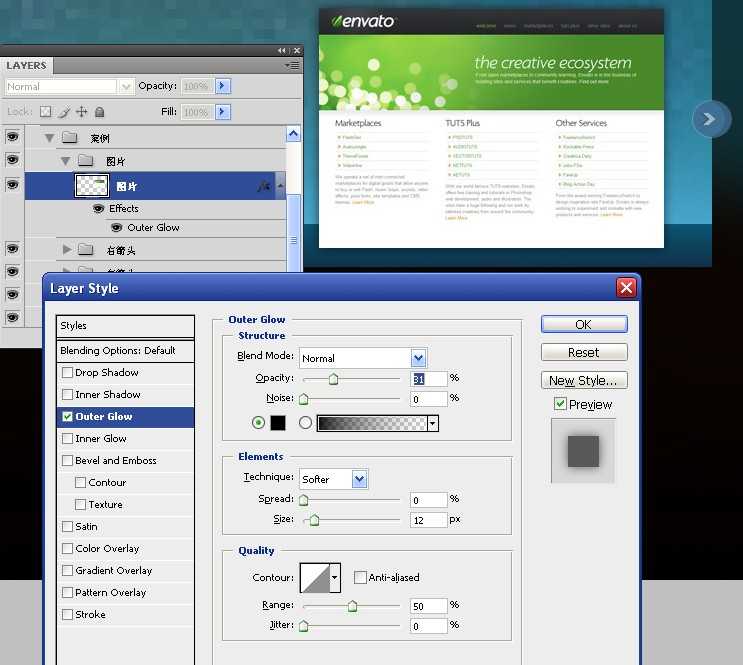The width and height of the screenshot is (743, 665).
Task: Click the lock position move icon
Action: pos(82,112)
